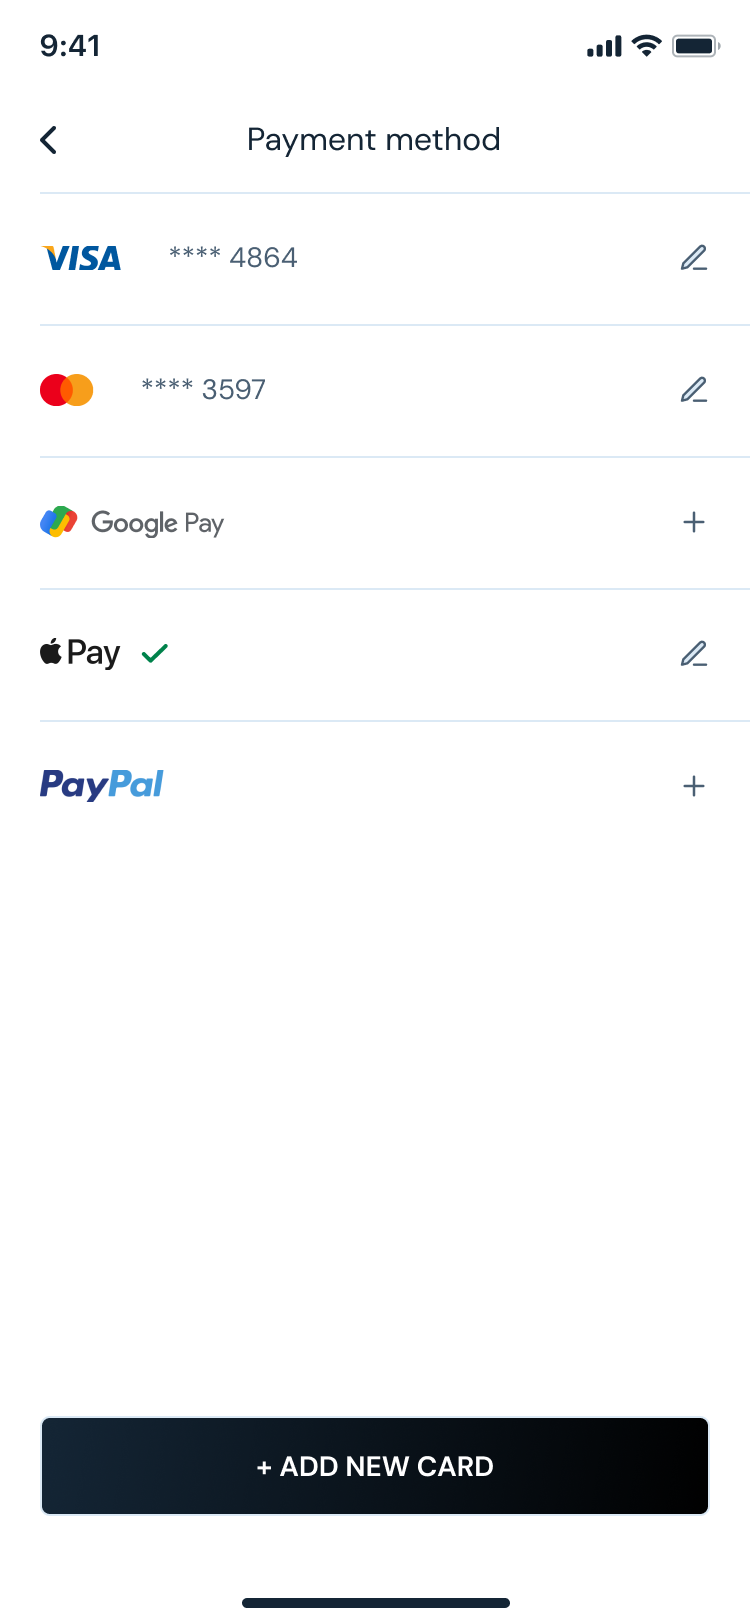Edit the Mastercard ending 3597

(x=694, y=390)
